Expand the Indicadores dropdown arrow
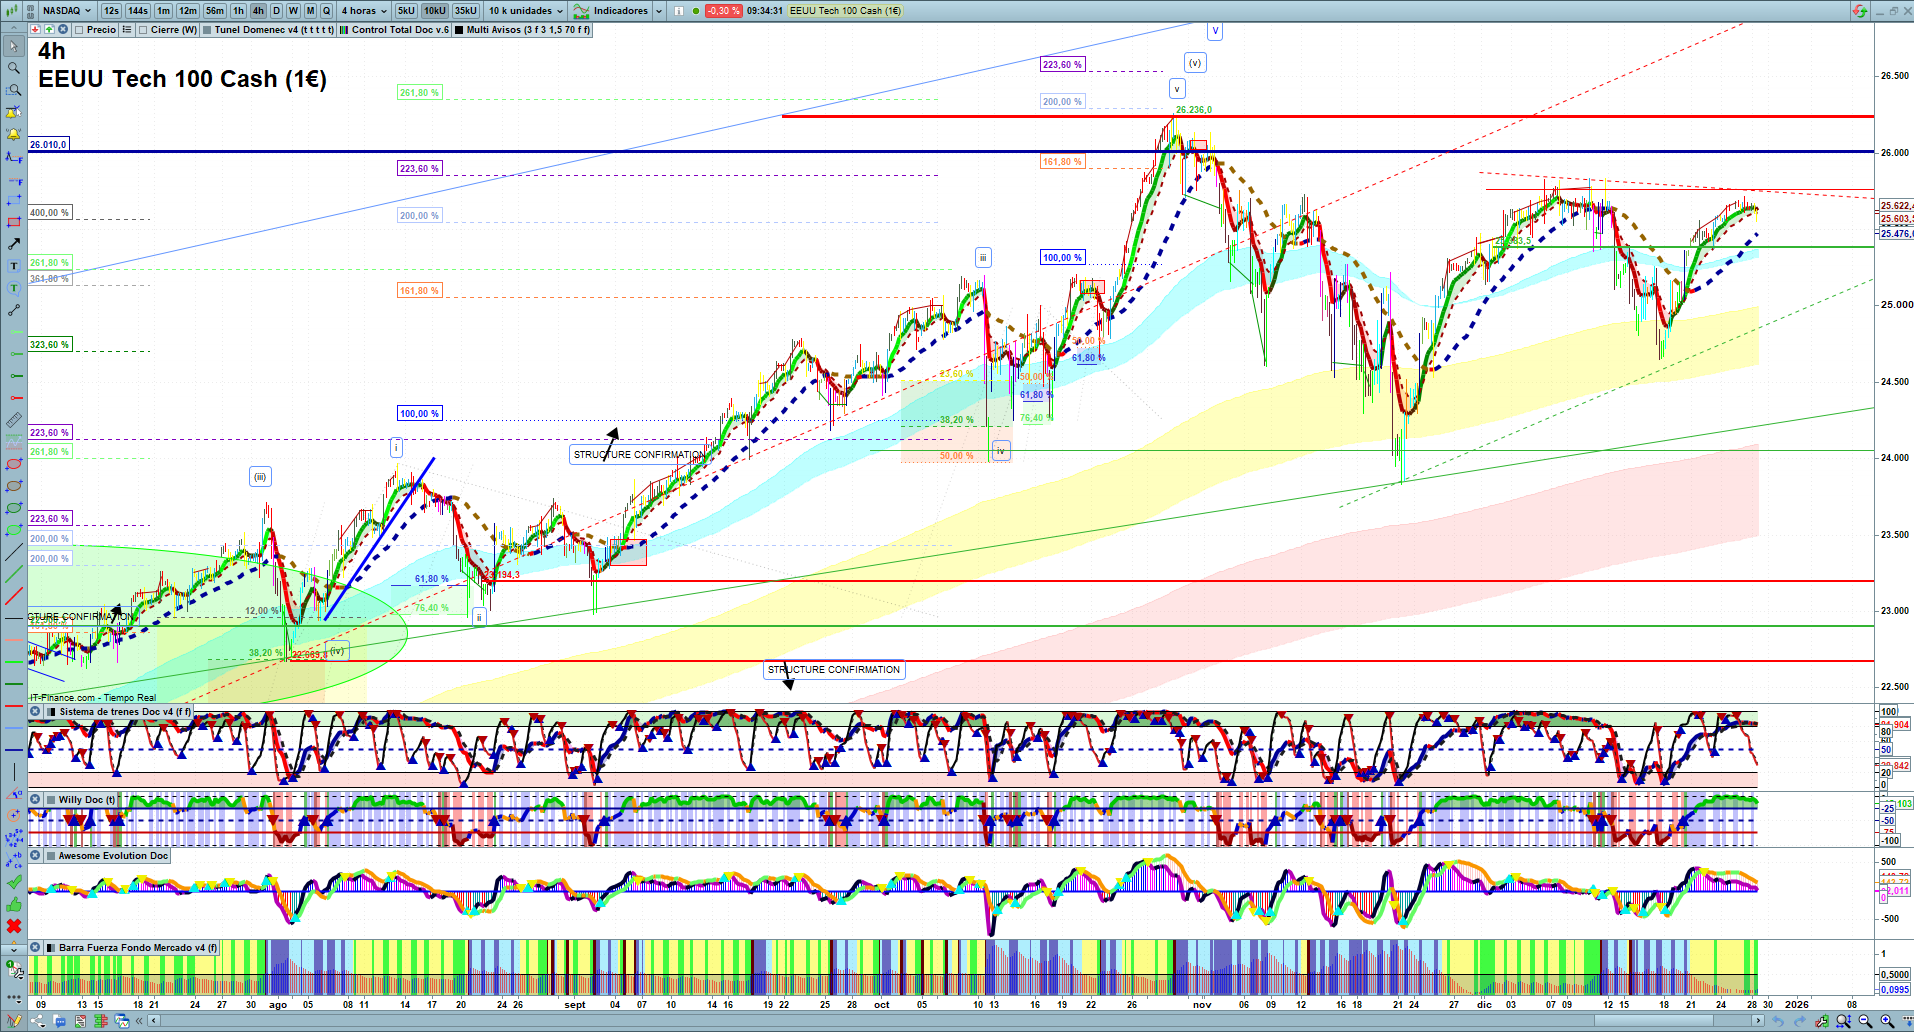 click(659, 11)
